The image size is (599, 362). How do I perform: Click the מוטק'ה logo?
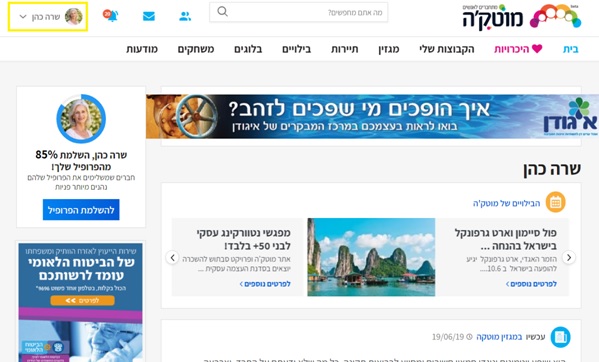click(521, 17)
